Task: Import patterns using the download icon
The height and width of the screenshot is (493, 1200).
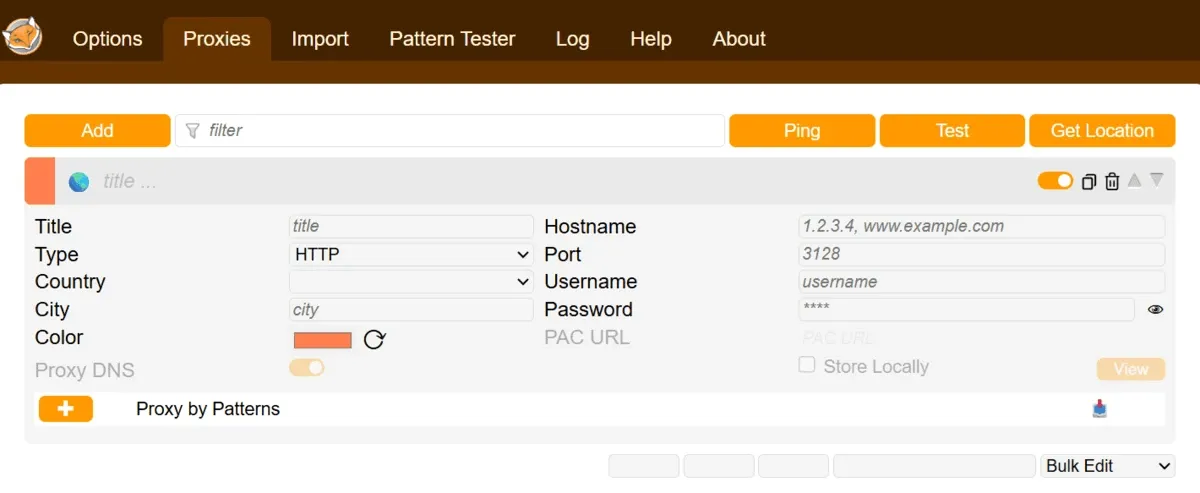Action: tap(1100, 408)
